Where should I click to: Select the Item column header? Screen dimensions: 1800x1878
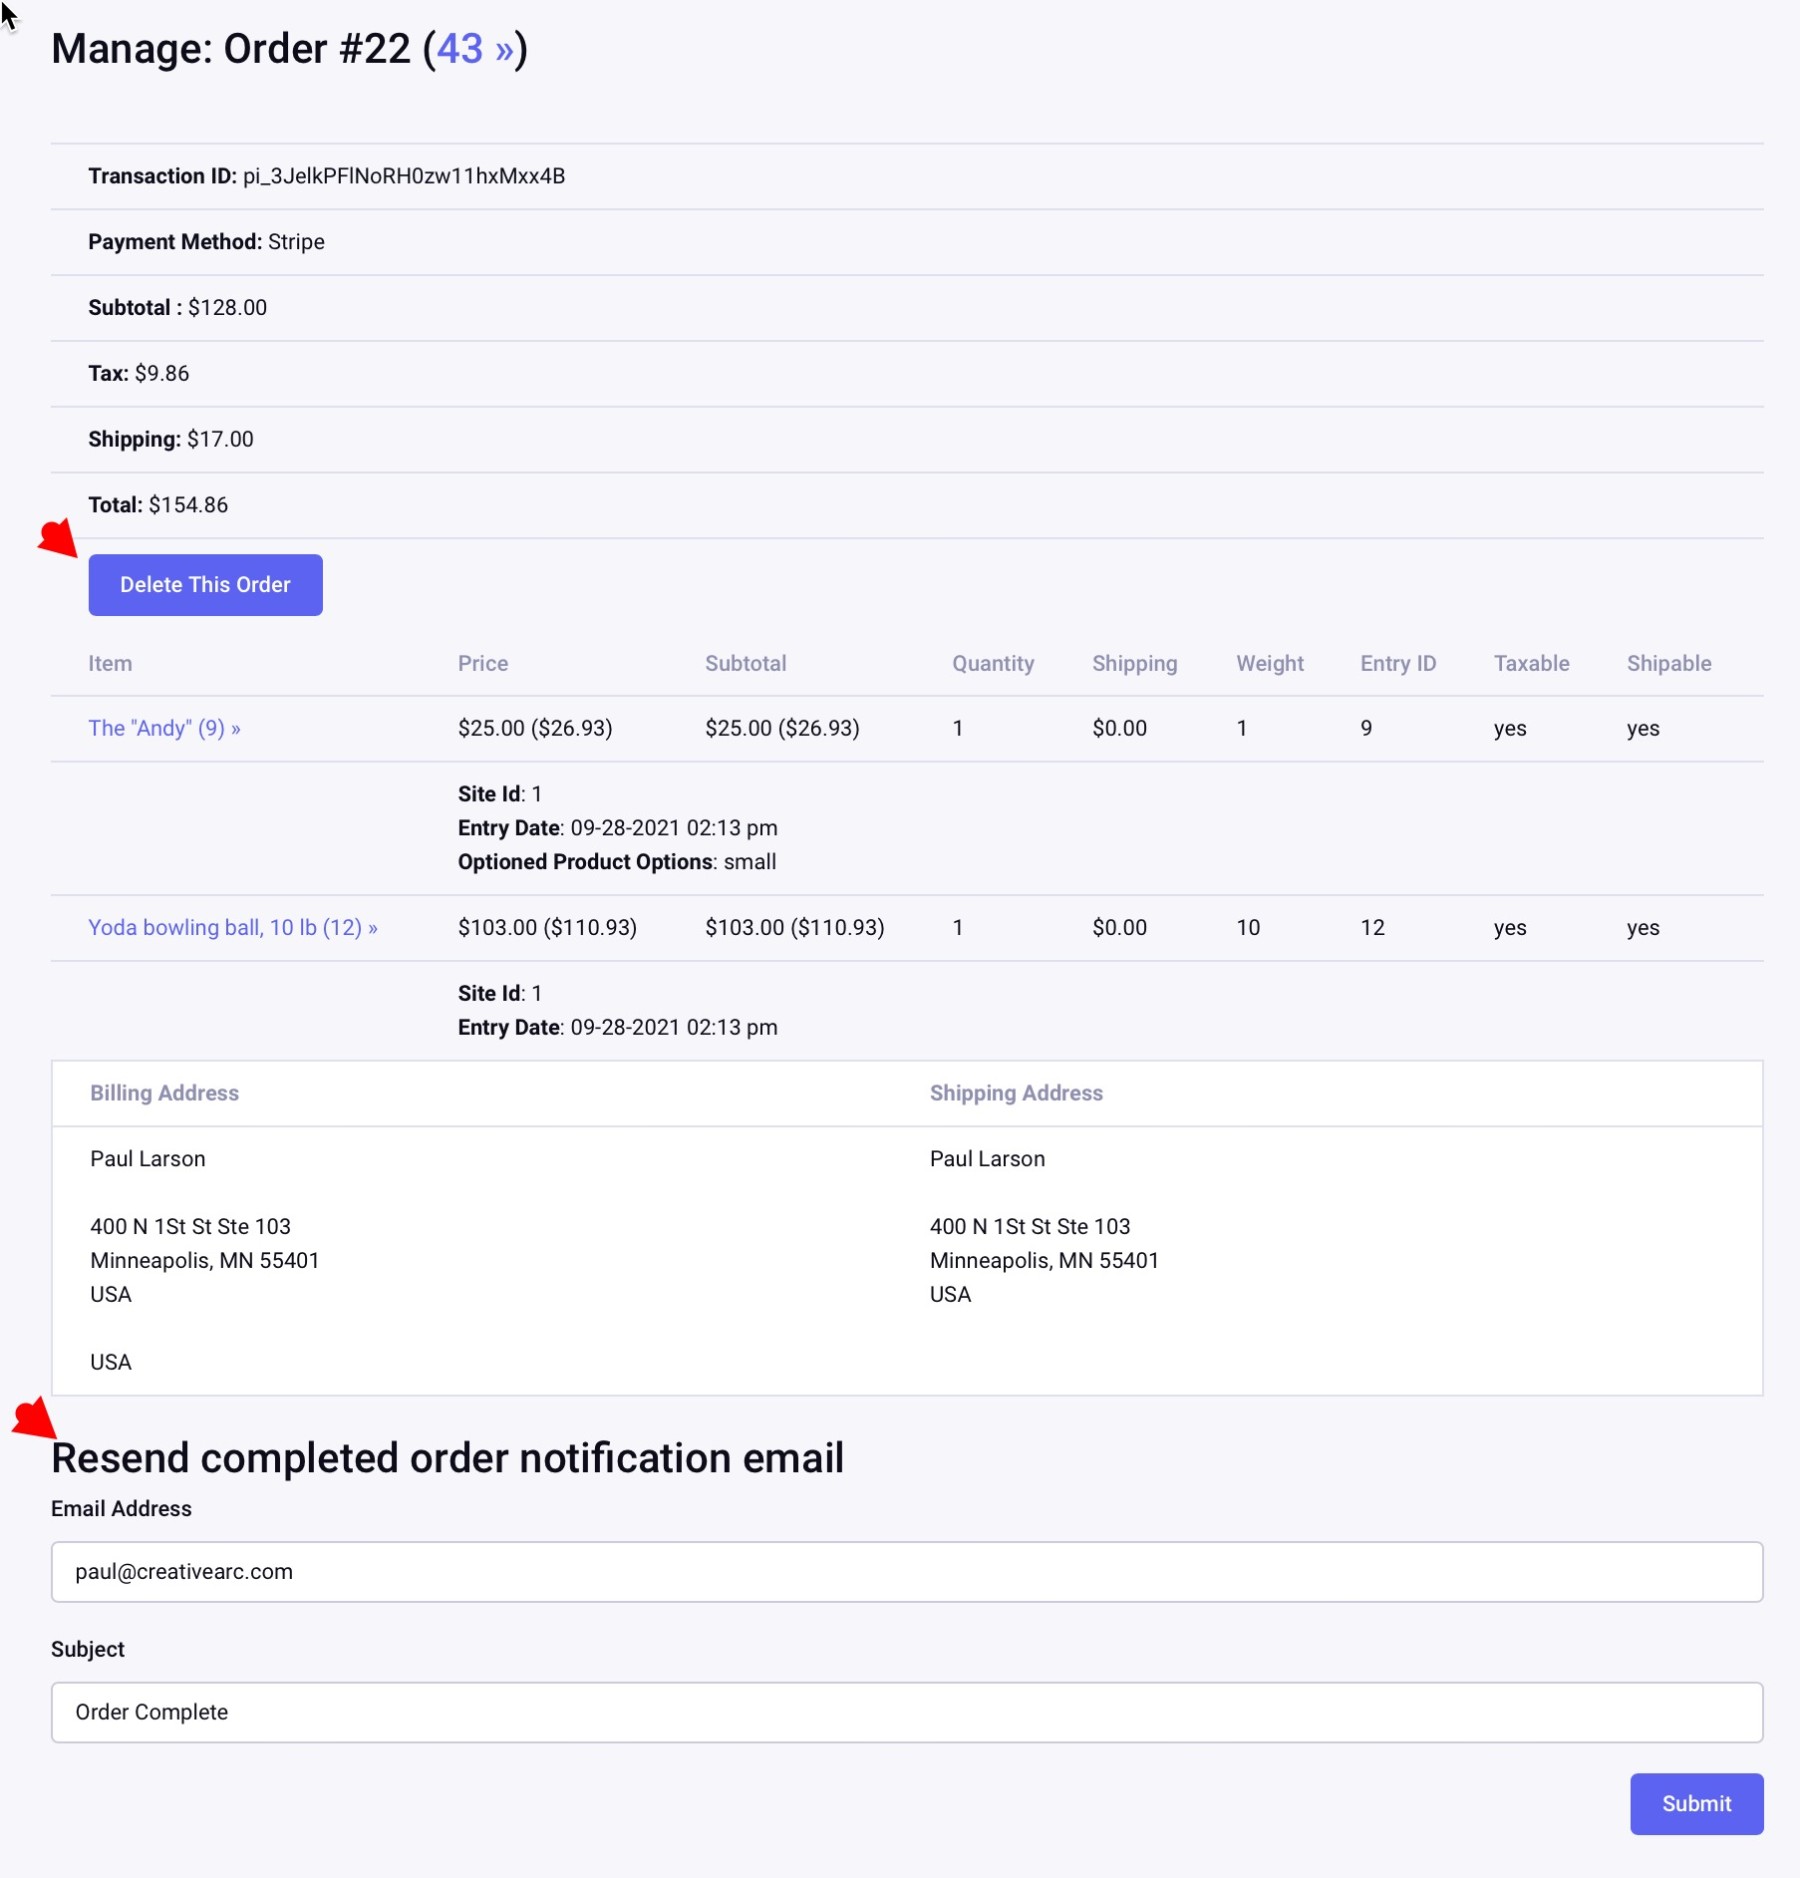tap(110, 663)
